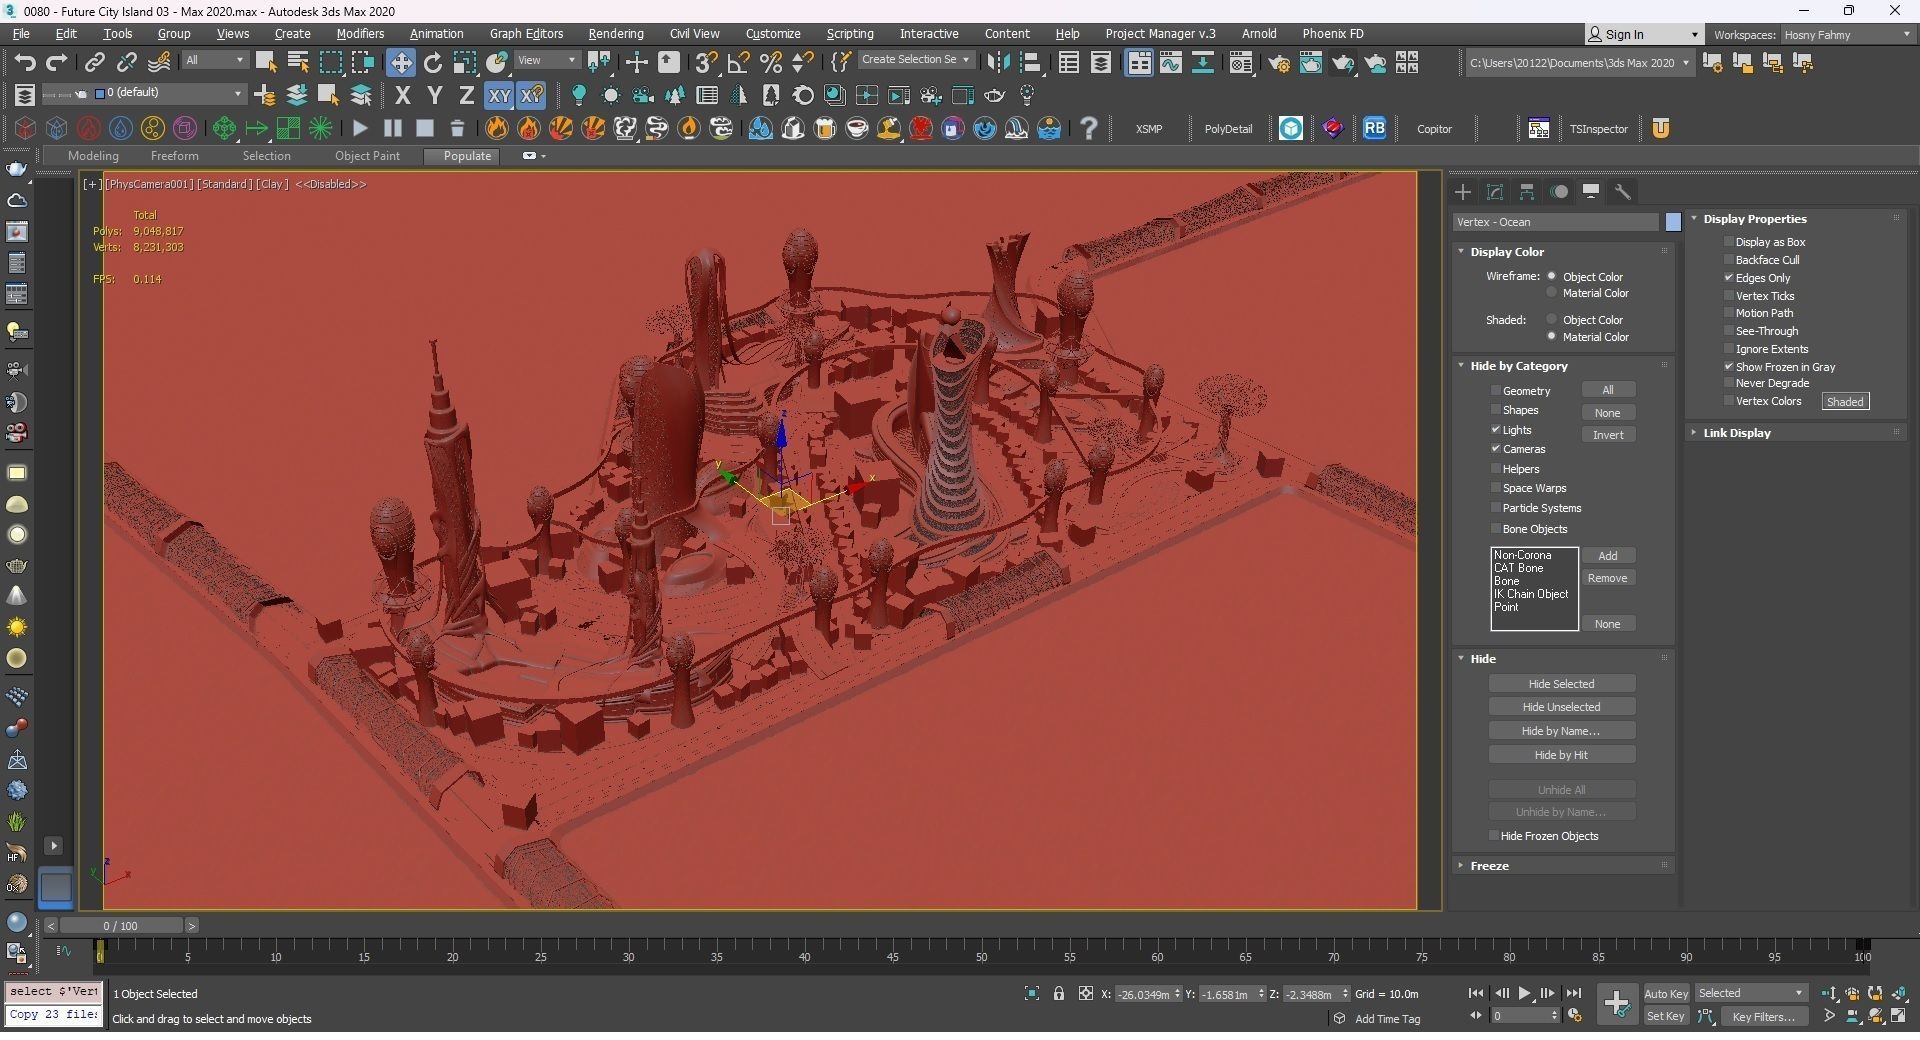Open the Motion command panel tab
Image resolution: width=1920 pixels, height=1040 pixels.
(1559, 192)
